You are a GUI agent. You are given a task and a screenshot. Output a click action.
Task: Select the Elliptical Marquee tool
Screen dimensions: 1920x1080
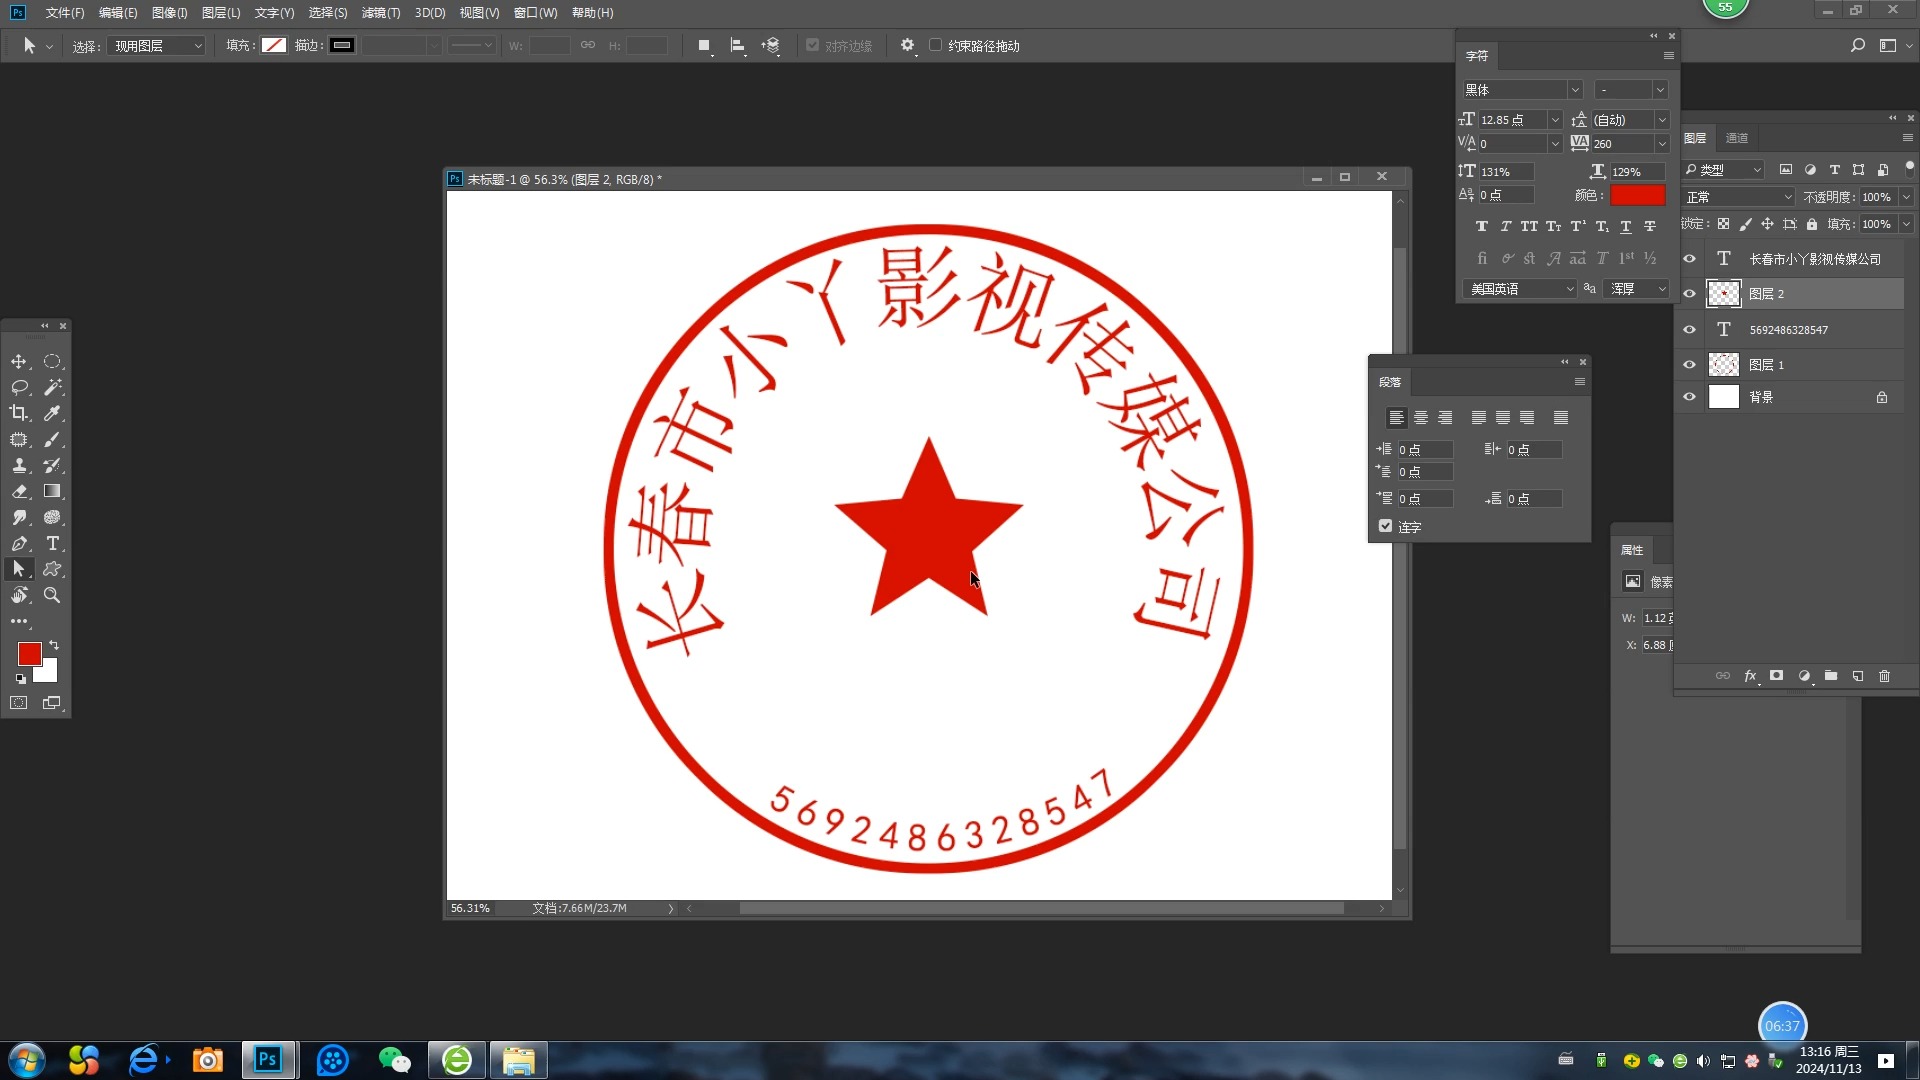[x=52, y=361]
